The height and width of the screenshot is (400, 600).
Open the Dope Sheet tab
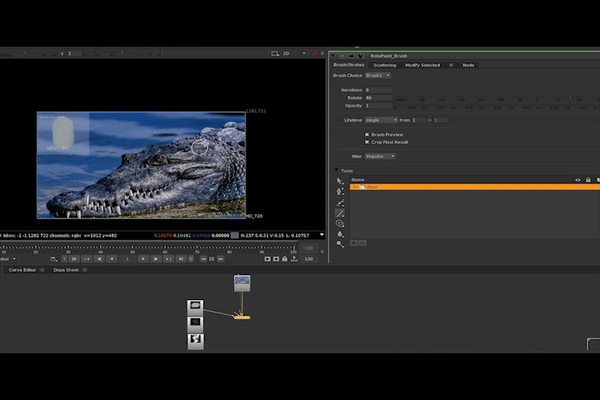tap(66, 270)
